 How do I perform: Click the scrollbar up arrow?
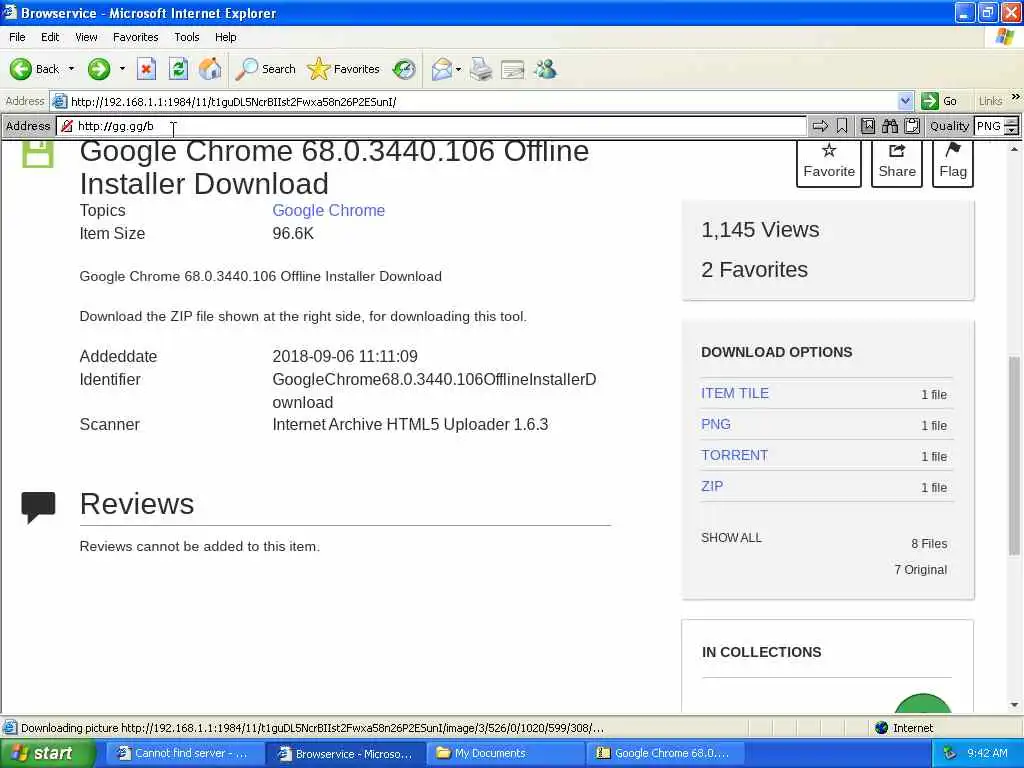tap(1014, 150)
